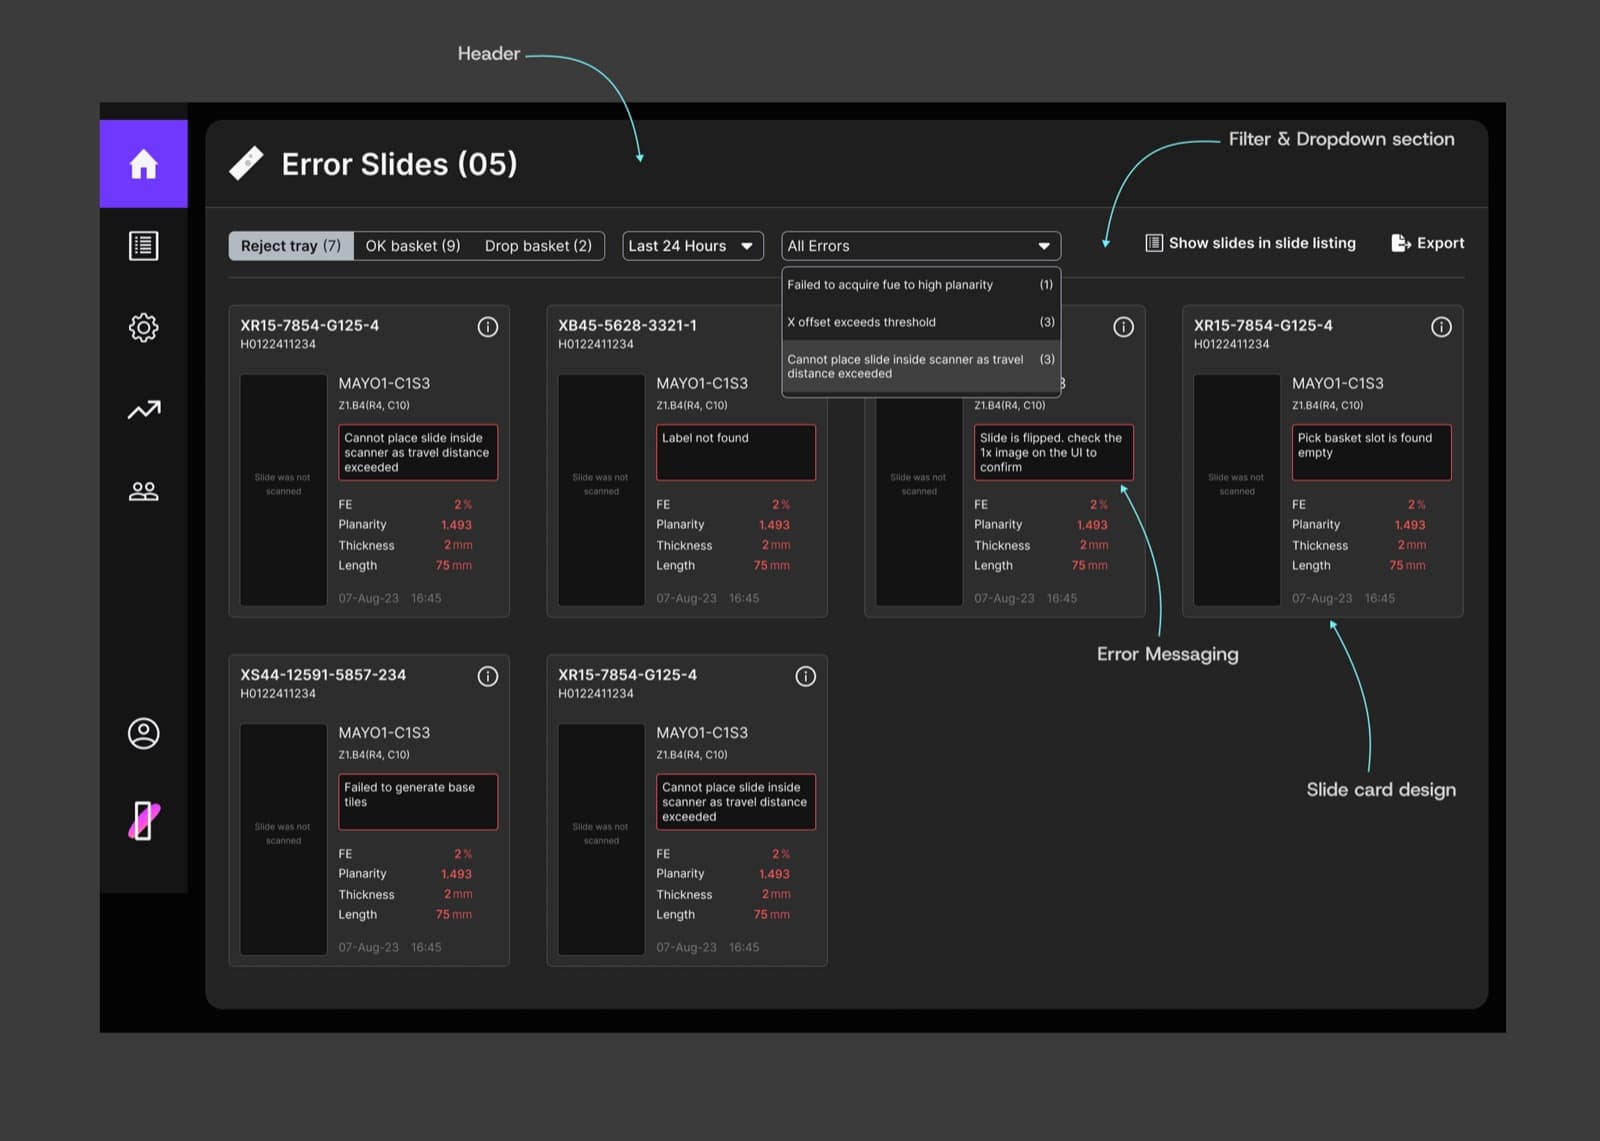
Task: Click the Export button label
Action: (x=1440, y=243)
